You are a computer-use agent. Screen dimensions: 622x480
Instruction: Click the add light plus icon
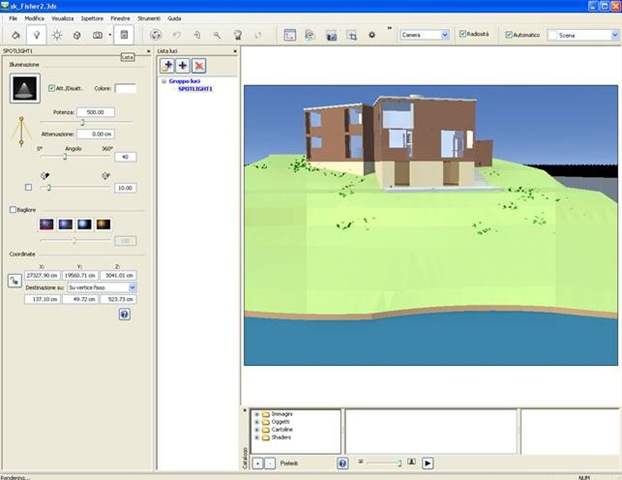pyautogui.click(x=183, y=65)
